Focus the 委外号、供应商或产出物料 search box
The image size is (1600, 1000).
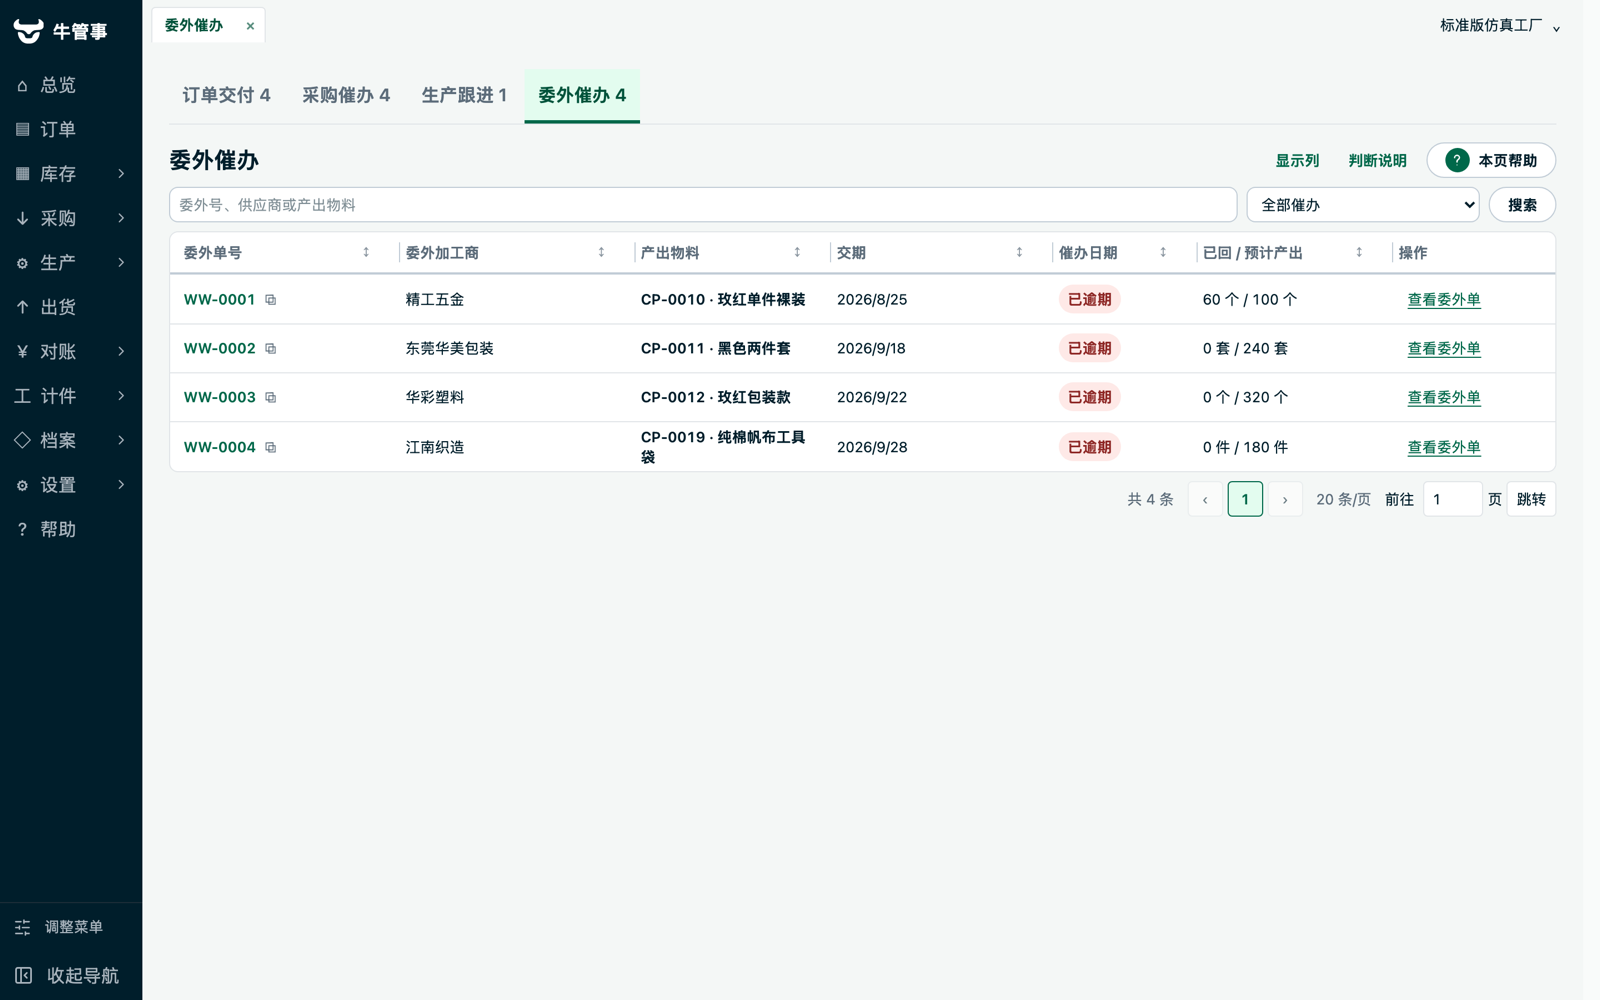(x=703, y=205)
